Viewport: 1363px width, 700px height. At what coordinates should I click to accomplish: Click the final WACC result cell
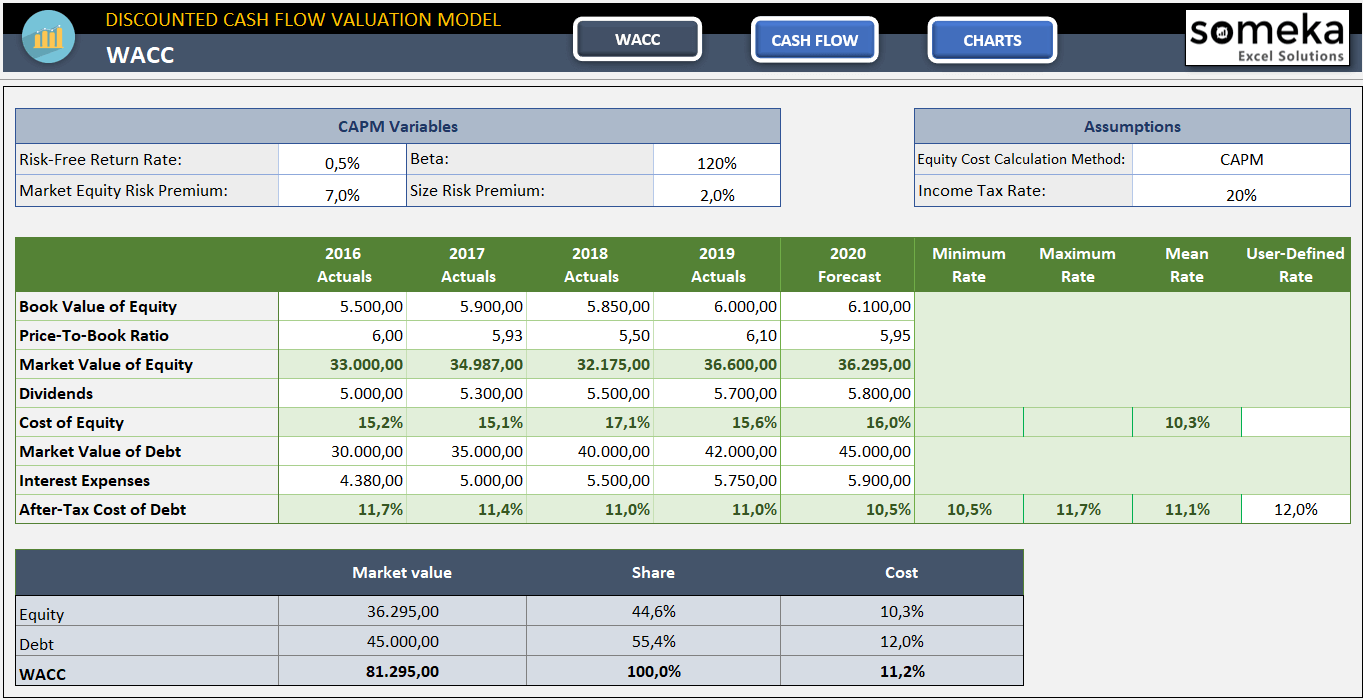[x=900, y=673]
